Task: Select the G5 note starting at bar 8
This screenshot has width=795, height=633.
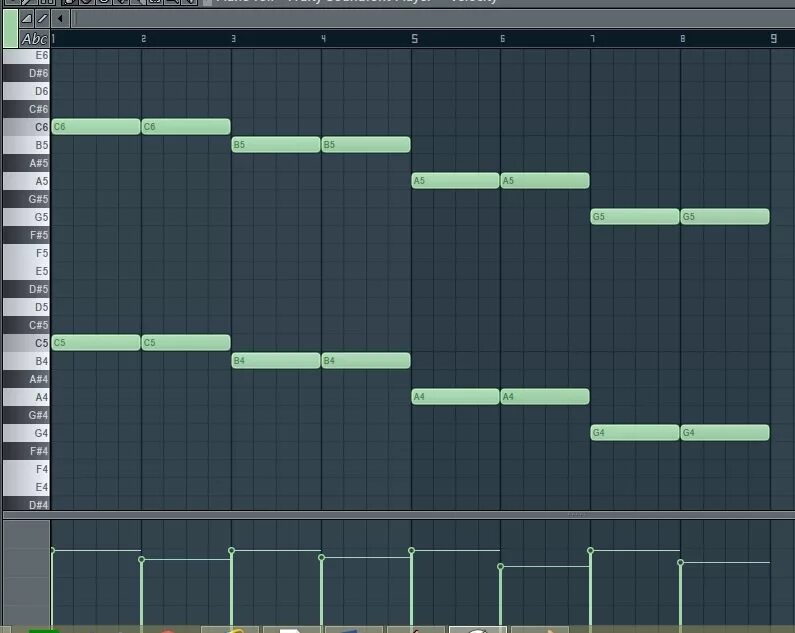Action: pos(725,217)
